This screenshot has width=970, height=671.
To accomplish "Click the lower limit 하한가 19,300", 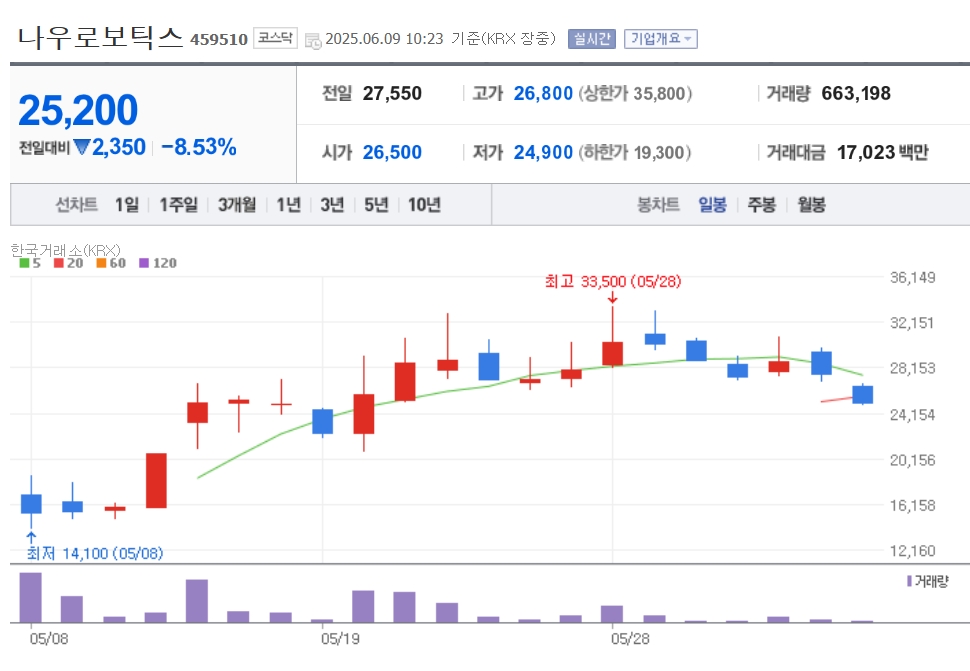I will pyautogui.click(x=635, y=152).
